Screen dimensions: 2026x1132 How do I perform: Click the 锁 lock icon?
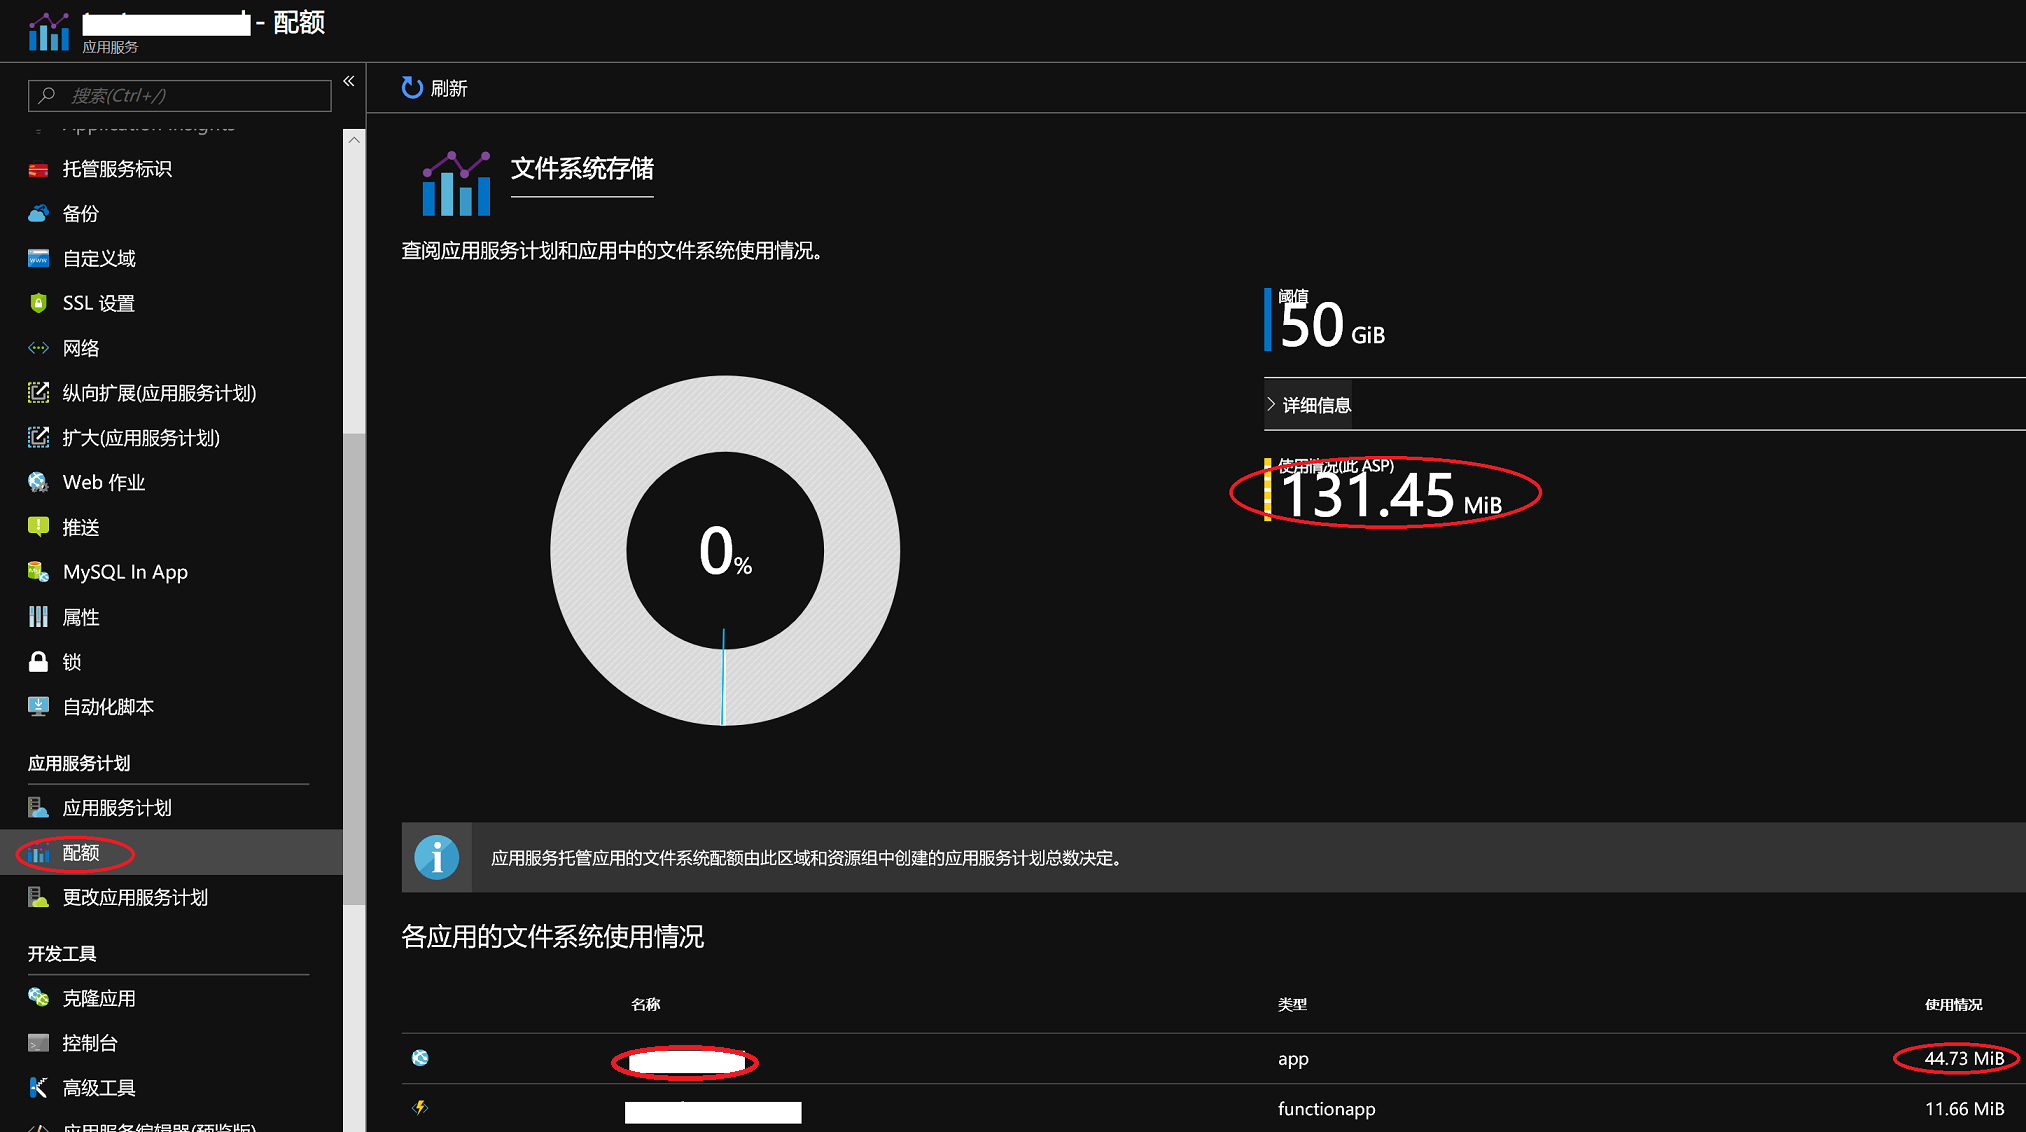pos(38,662)
